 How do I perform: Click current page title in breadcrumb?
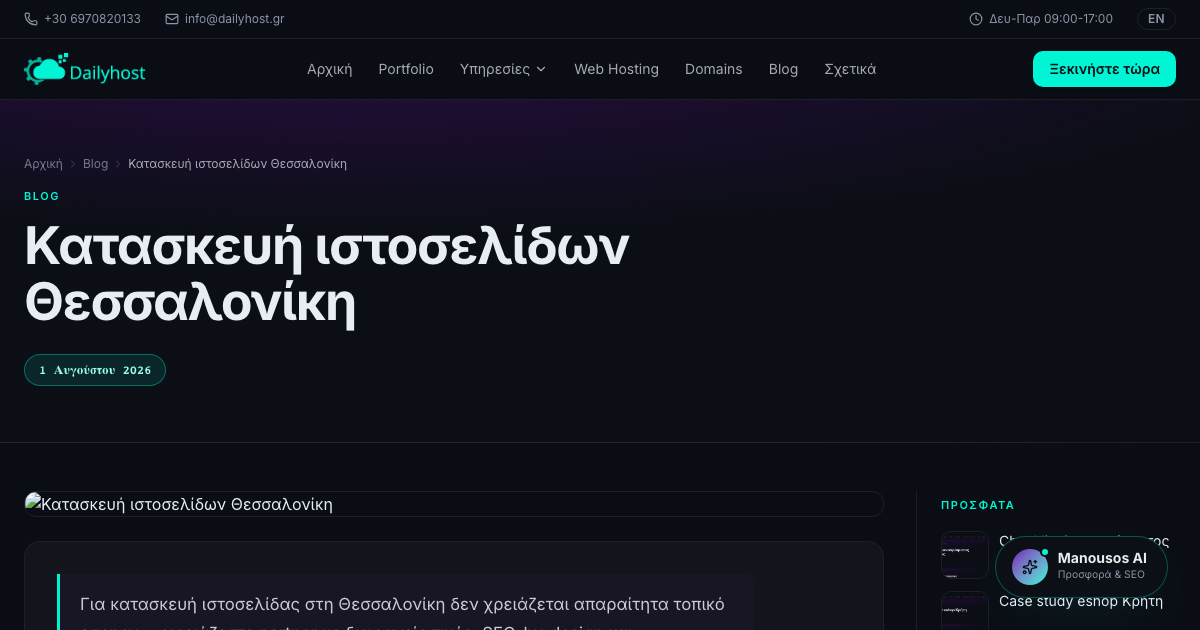238,163
